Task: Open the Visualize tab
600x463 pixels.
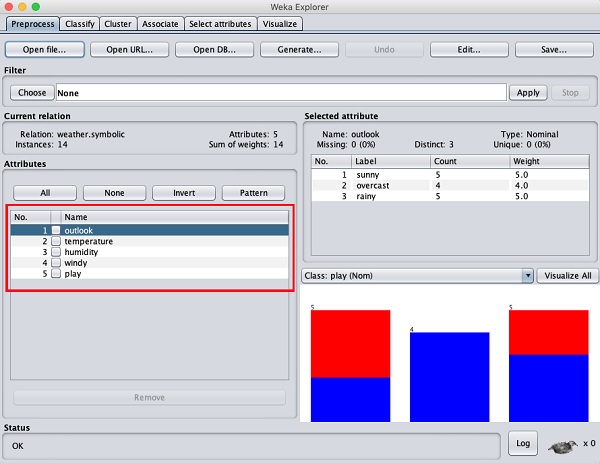Action: (279, 23)
